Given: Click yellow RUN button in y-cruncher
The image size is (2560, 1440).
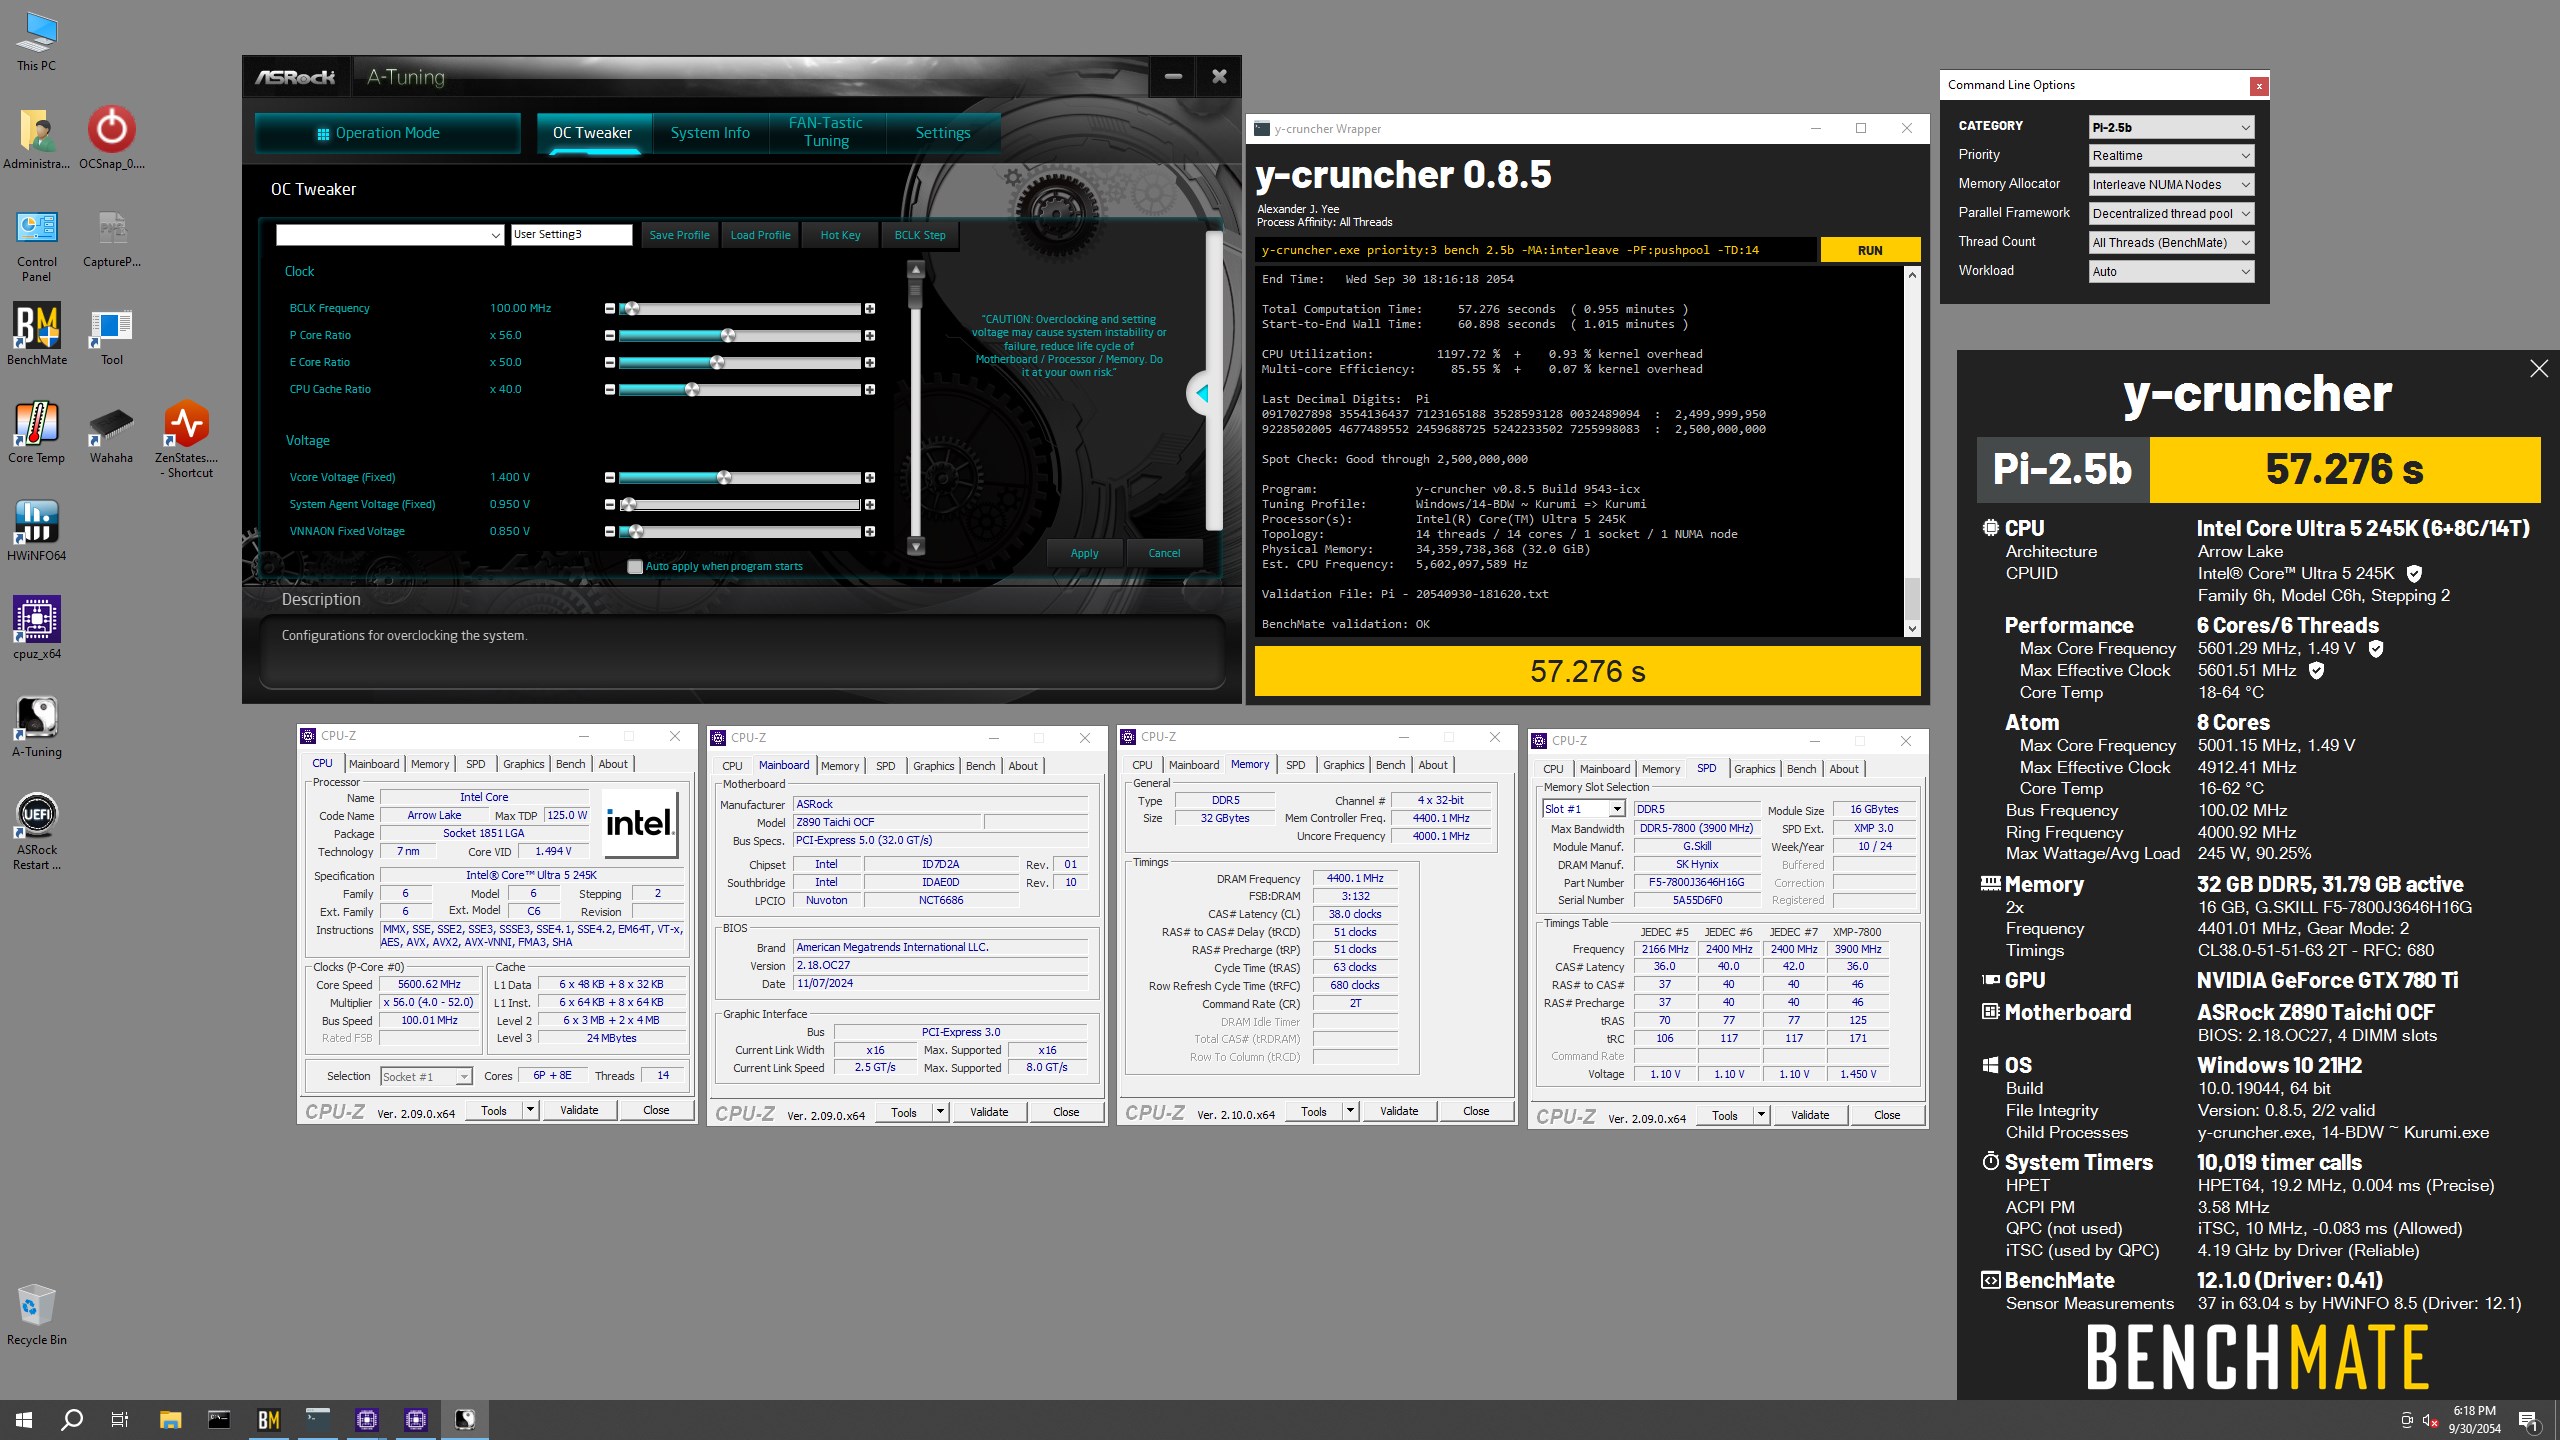Looking at the screenshot, I should click(x=1870, y=250).
